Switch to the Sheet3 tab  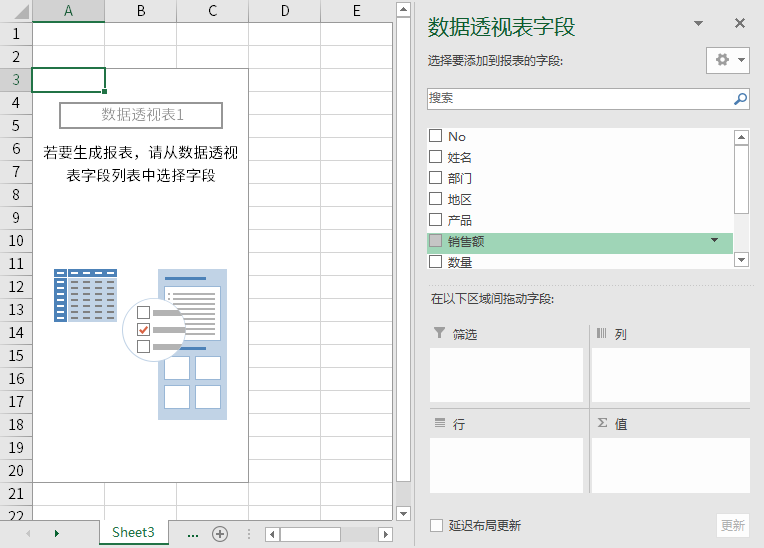(x=133, y=532)
